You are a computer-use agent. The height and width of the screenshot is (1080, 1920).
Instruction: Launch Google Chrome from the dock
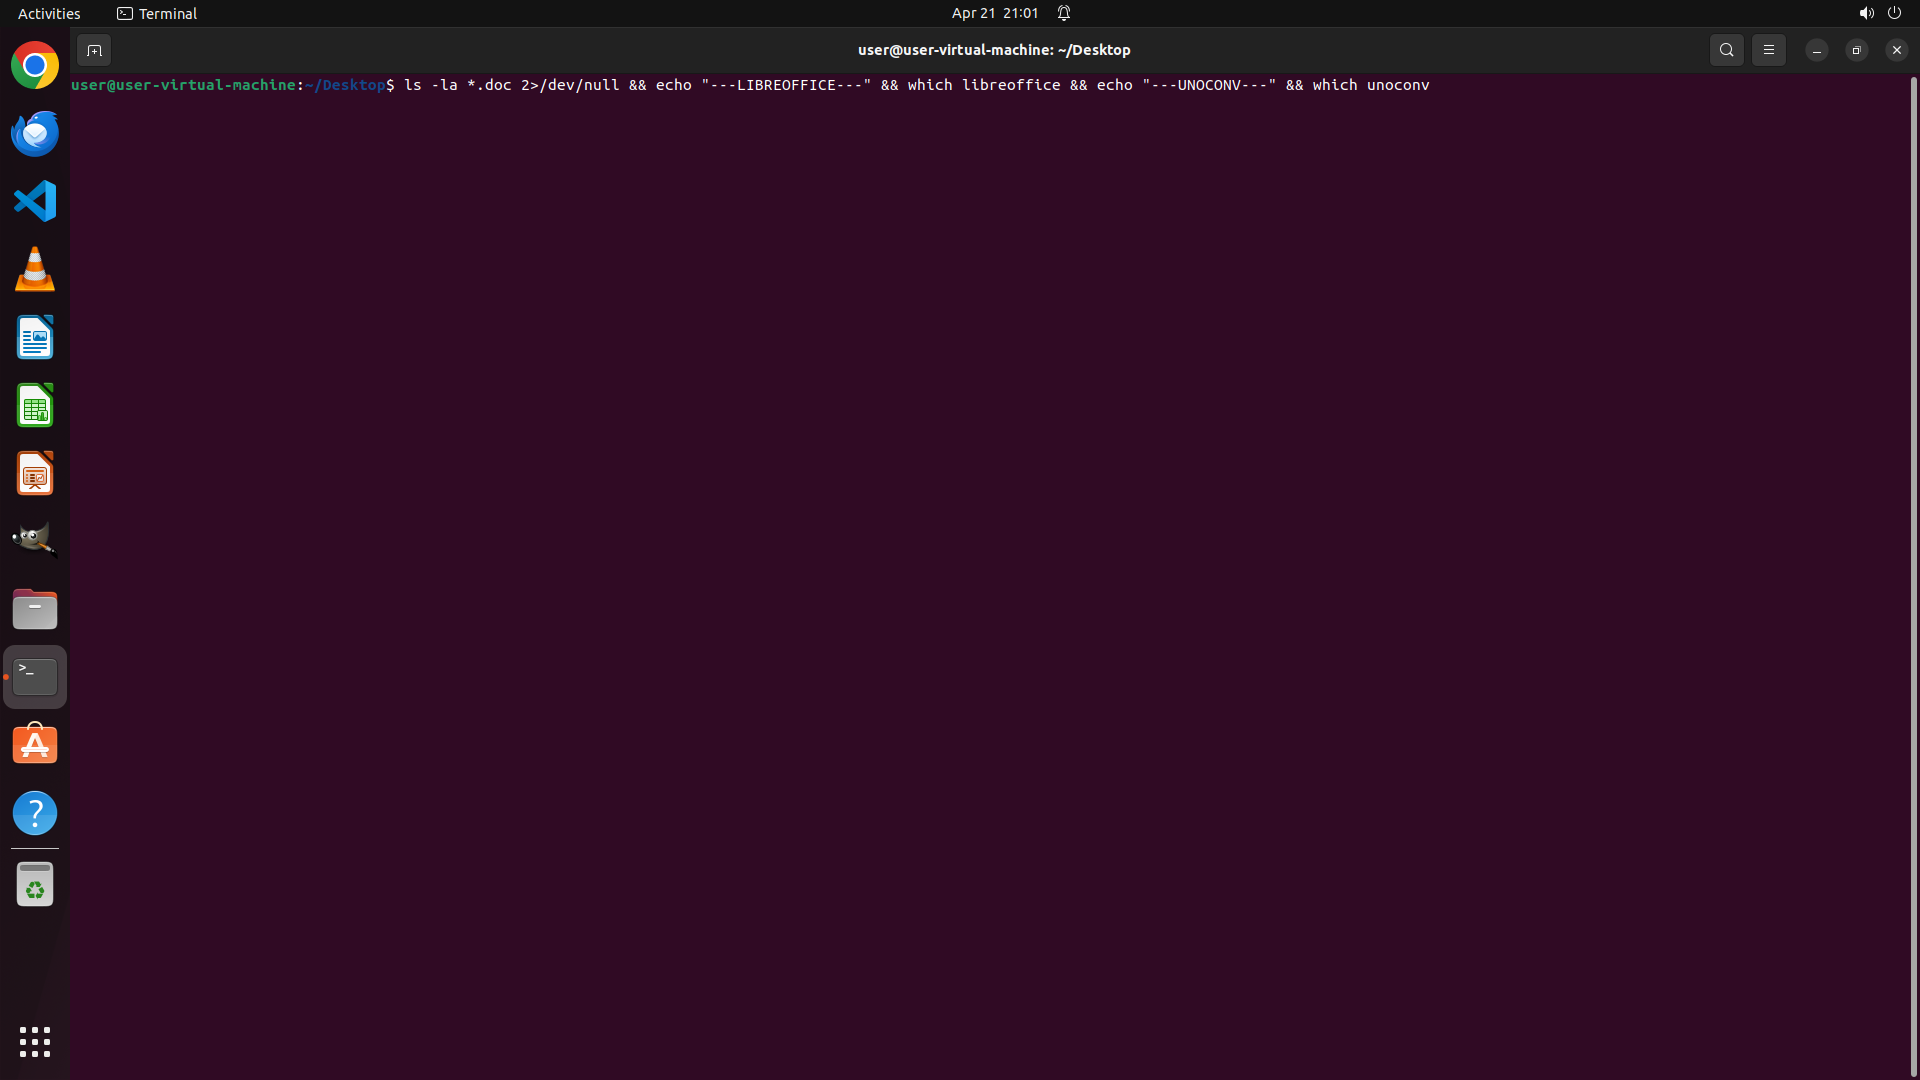[x=35, y=66]
